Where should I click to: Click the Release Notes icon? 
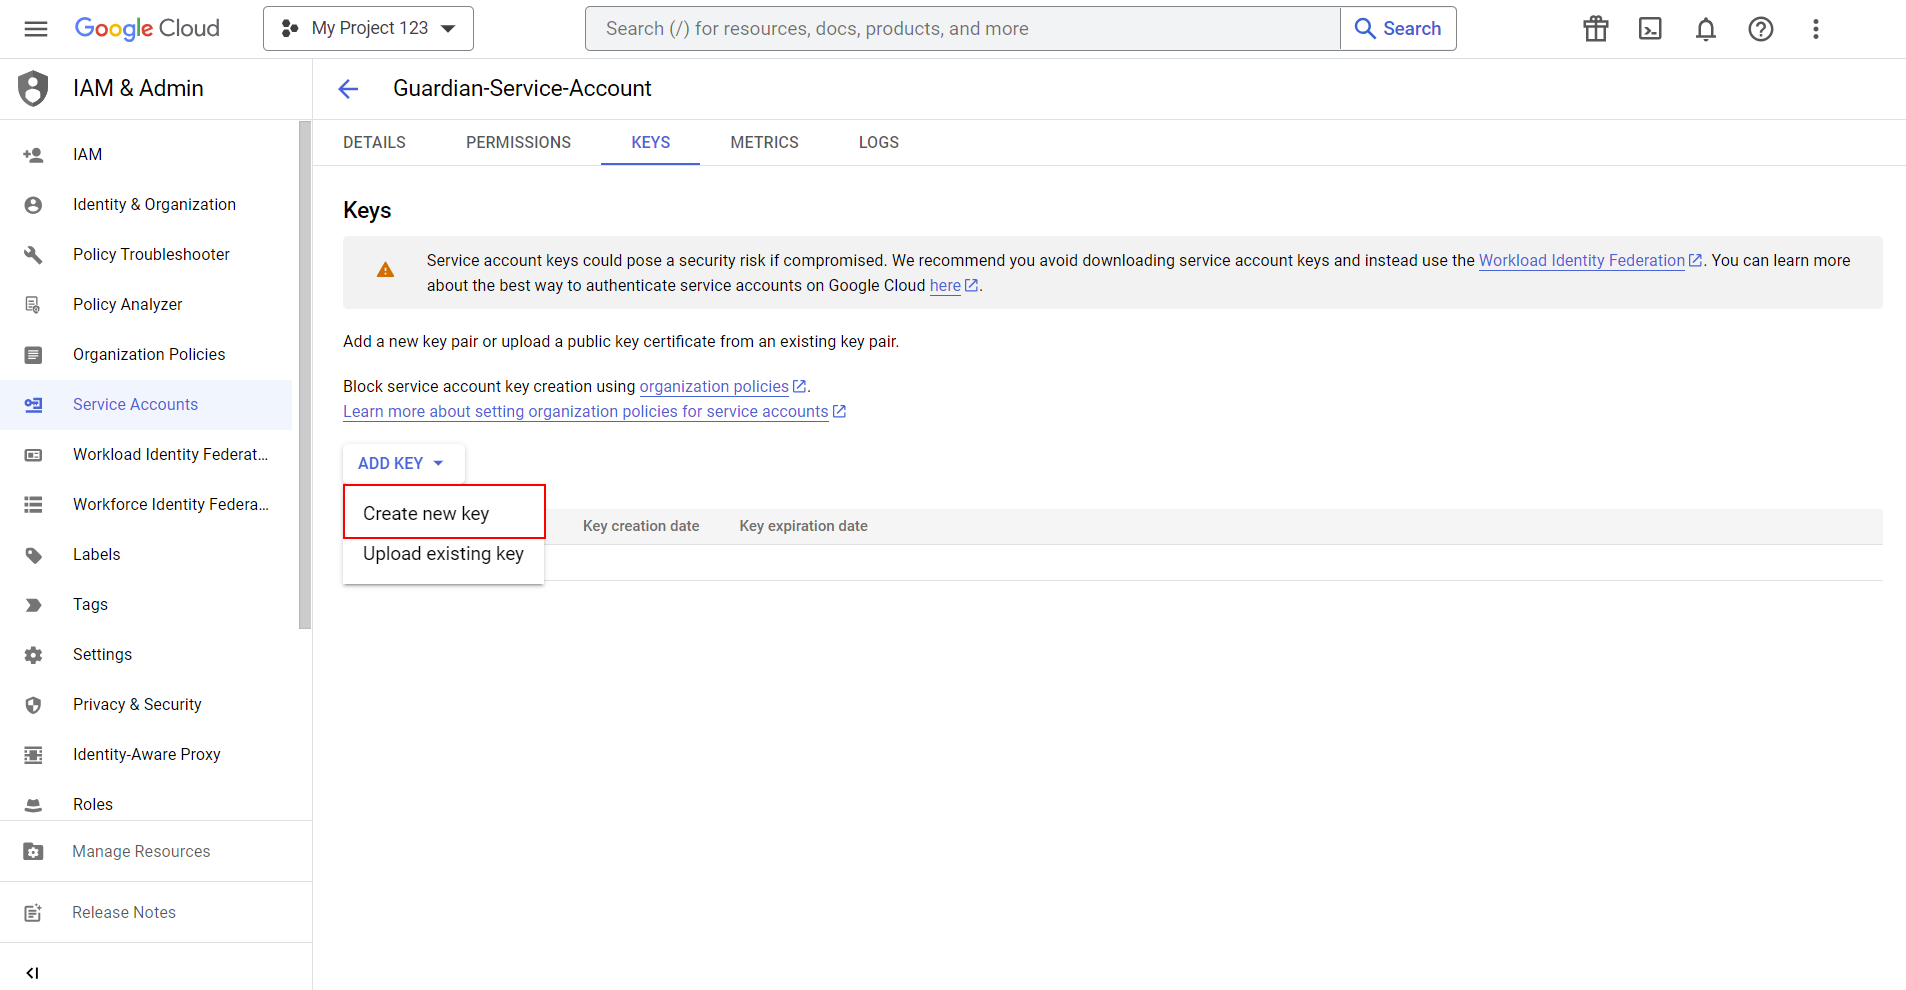tap(33, 913)
